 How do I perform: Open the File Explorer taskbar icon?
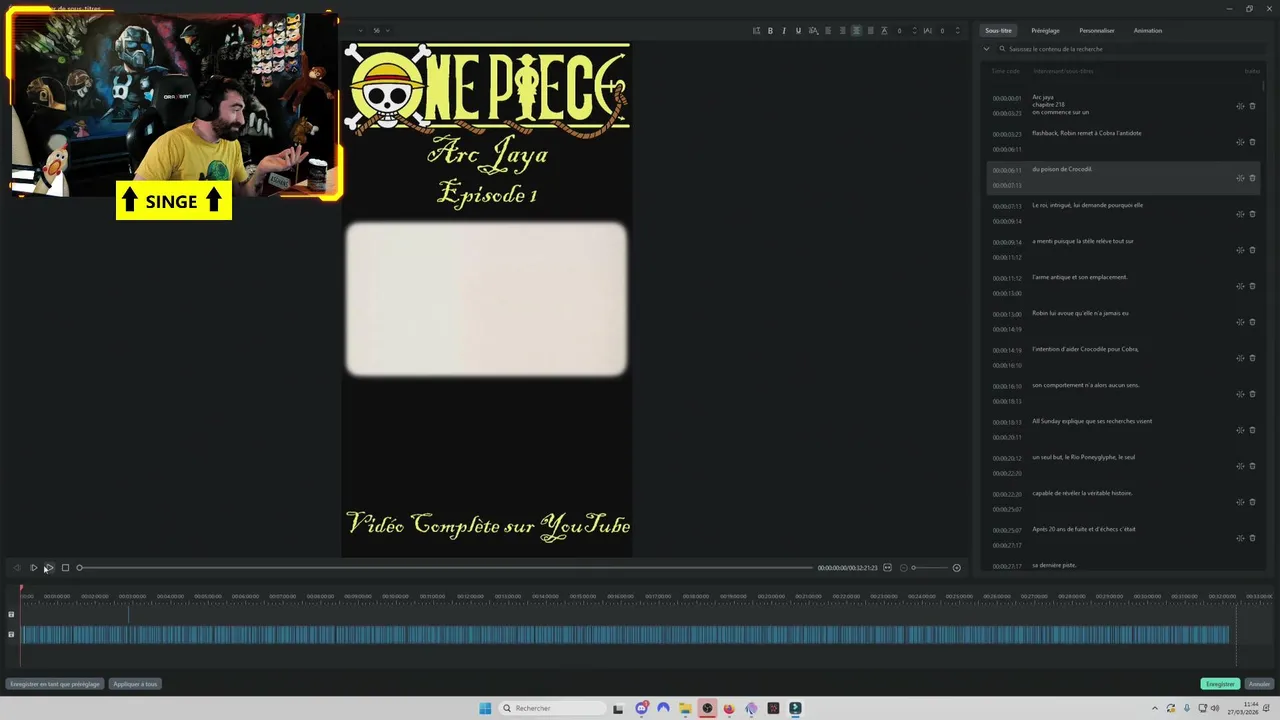(x=685, y=708)
